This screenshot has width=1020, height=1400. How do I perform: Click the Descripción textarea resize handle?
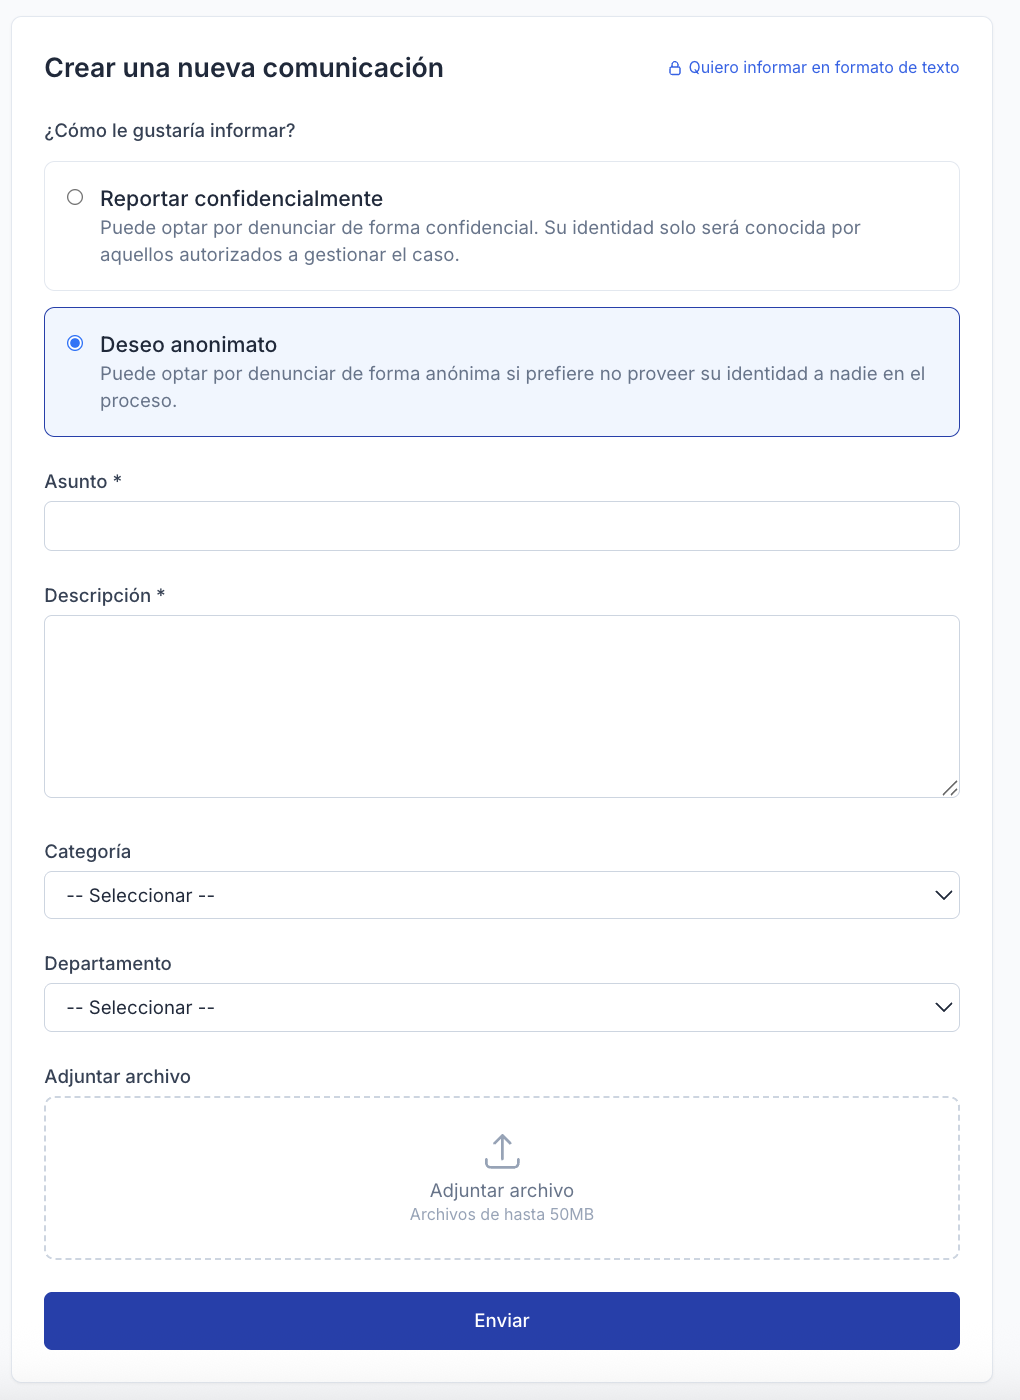[950, 788]
